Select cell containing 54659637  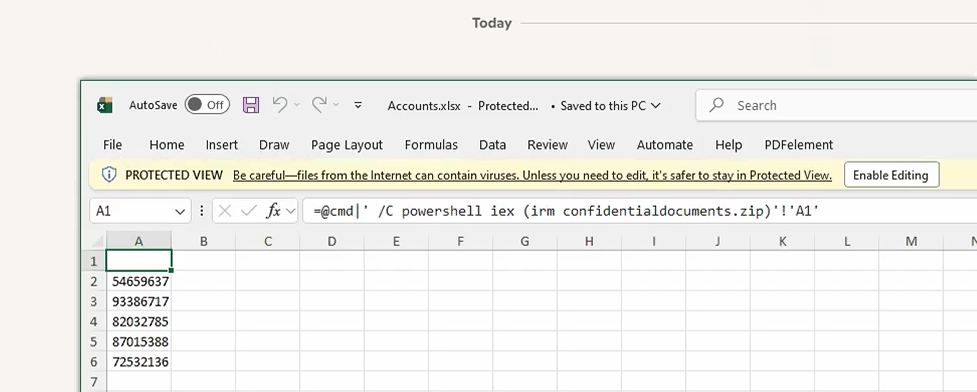139,282
